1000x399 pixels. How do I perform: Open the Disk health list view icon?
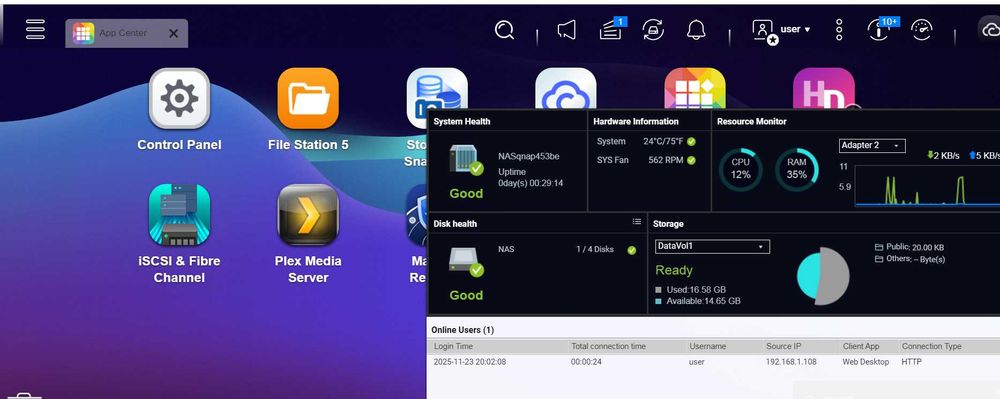(636, 222)
